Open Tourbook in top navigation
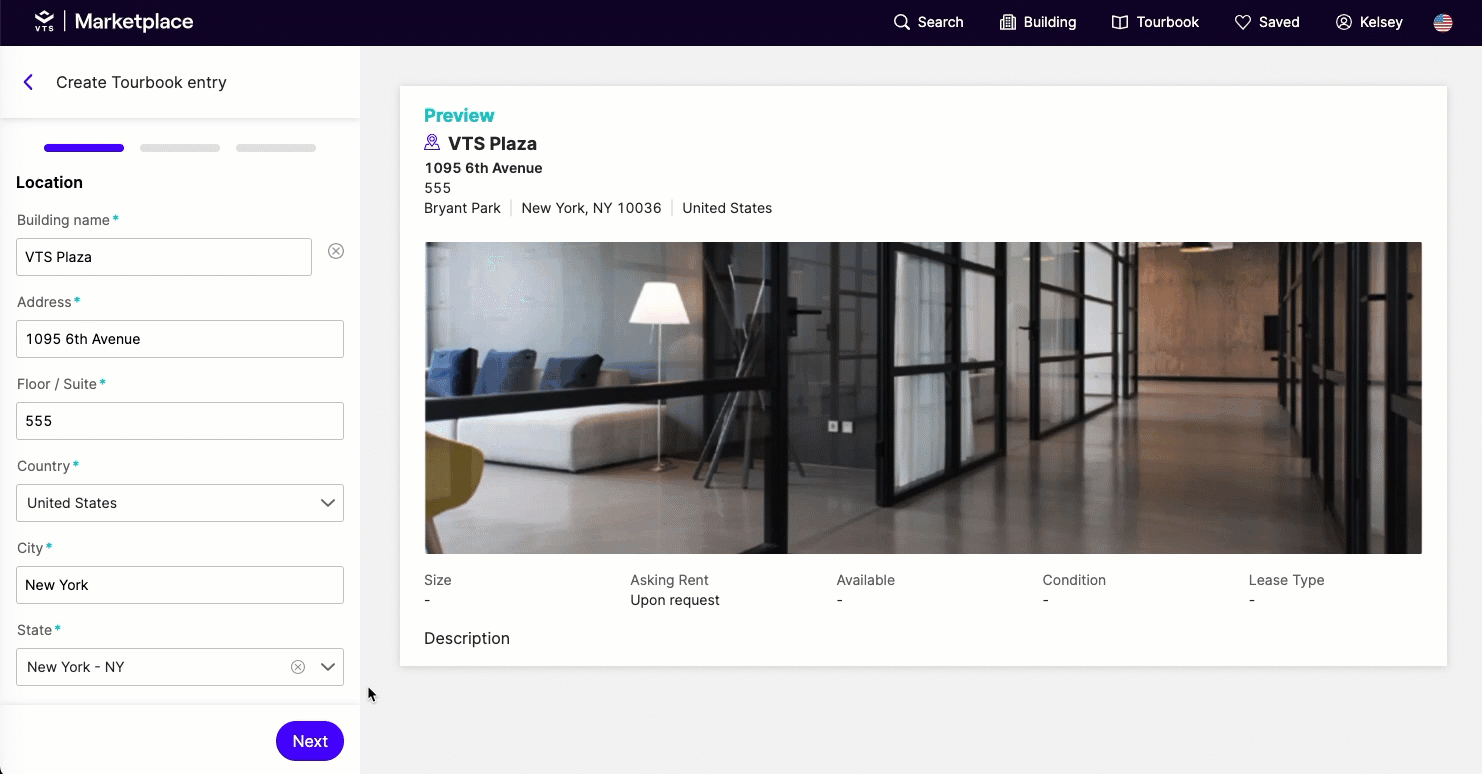 [1155, 22]
